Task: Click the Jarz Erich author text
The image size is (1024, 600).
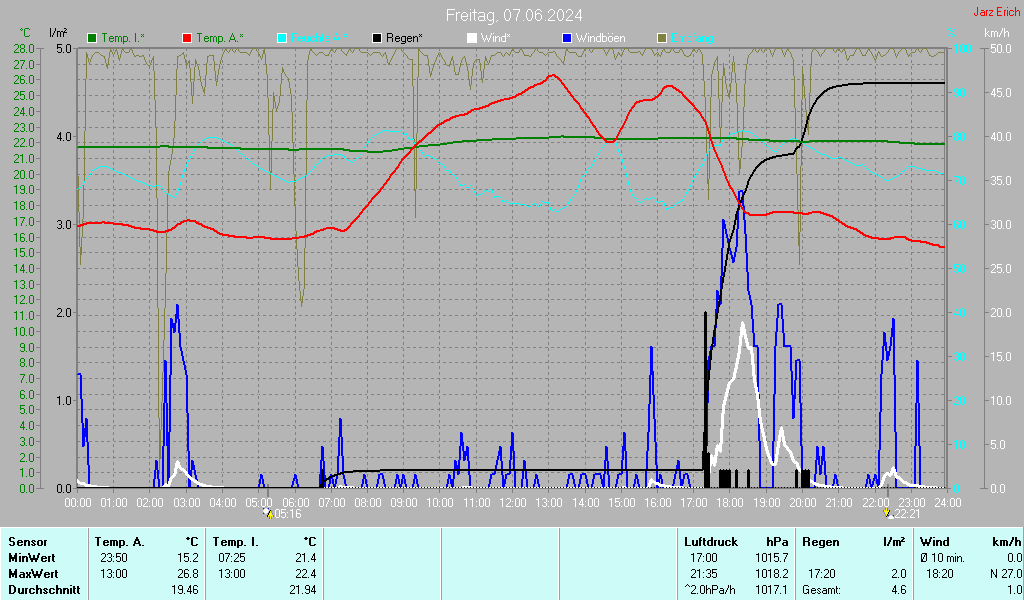Action: click(996, 13)
